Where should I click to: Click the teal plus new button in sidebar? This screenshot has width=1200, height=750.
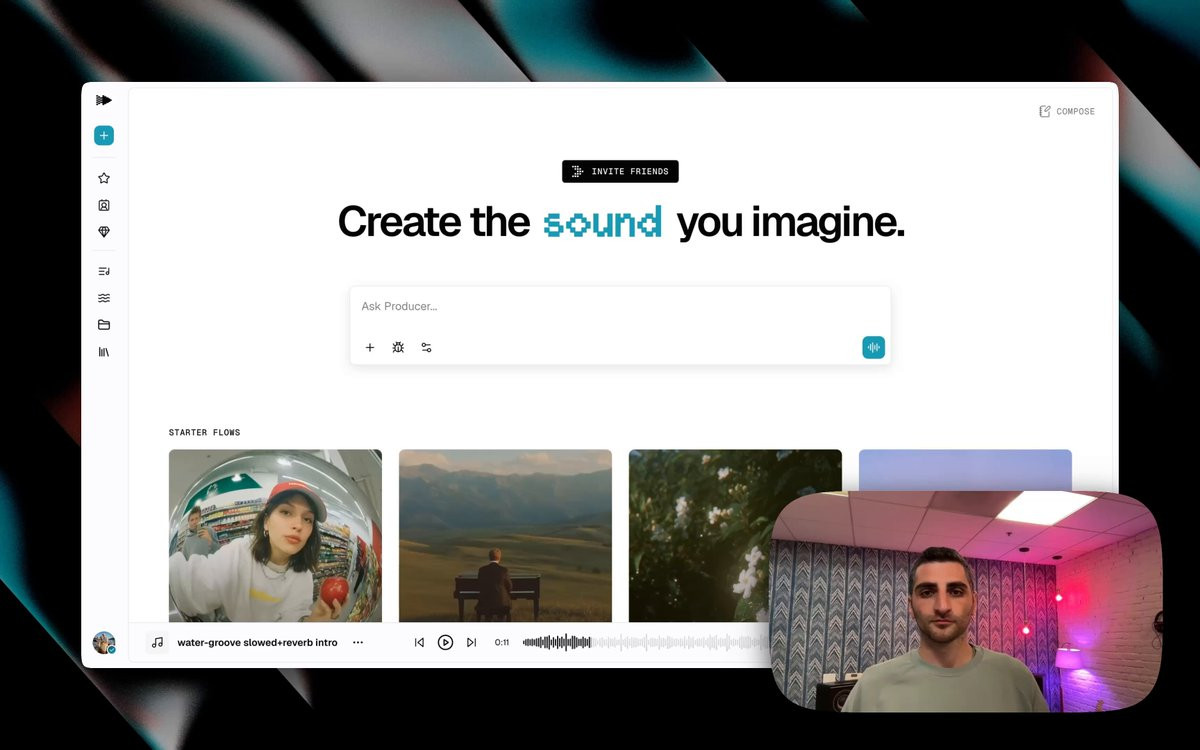[104, 136]
